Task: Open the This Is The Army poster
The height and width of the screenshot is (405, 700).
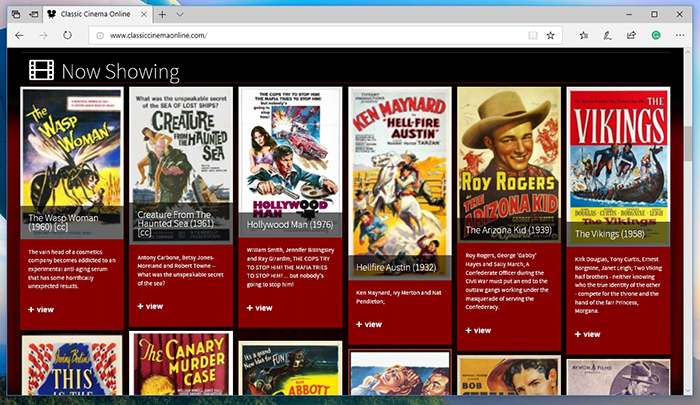Action: coord(72,365)
